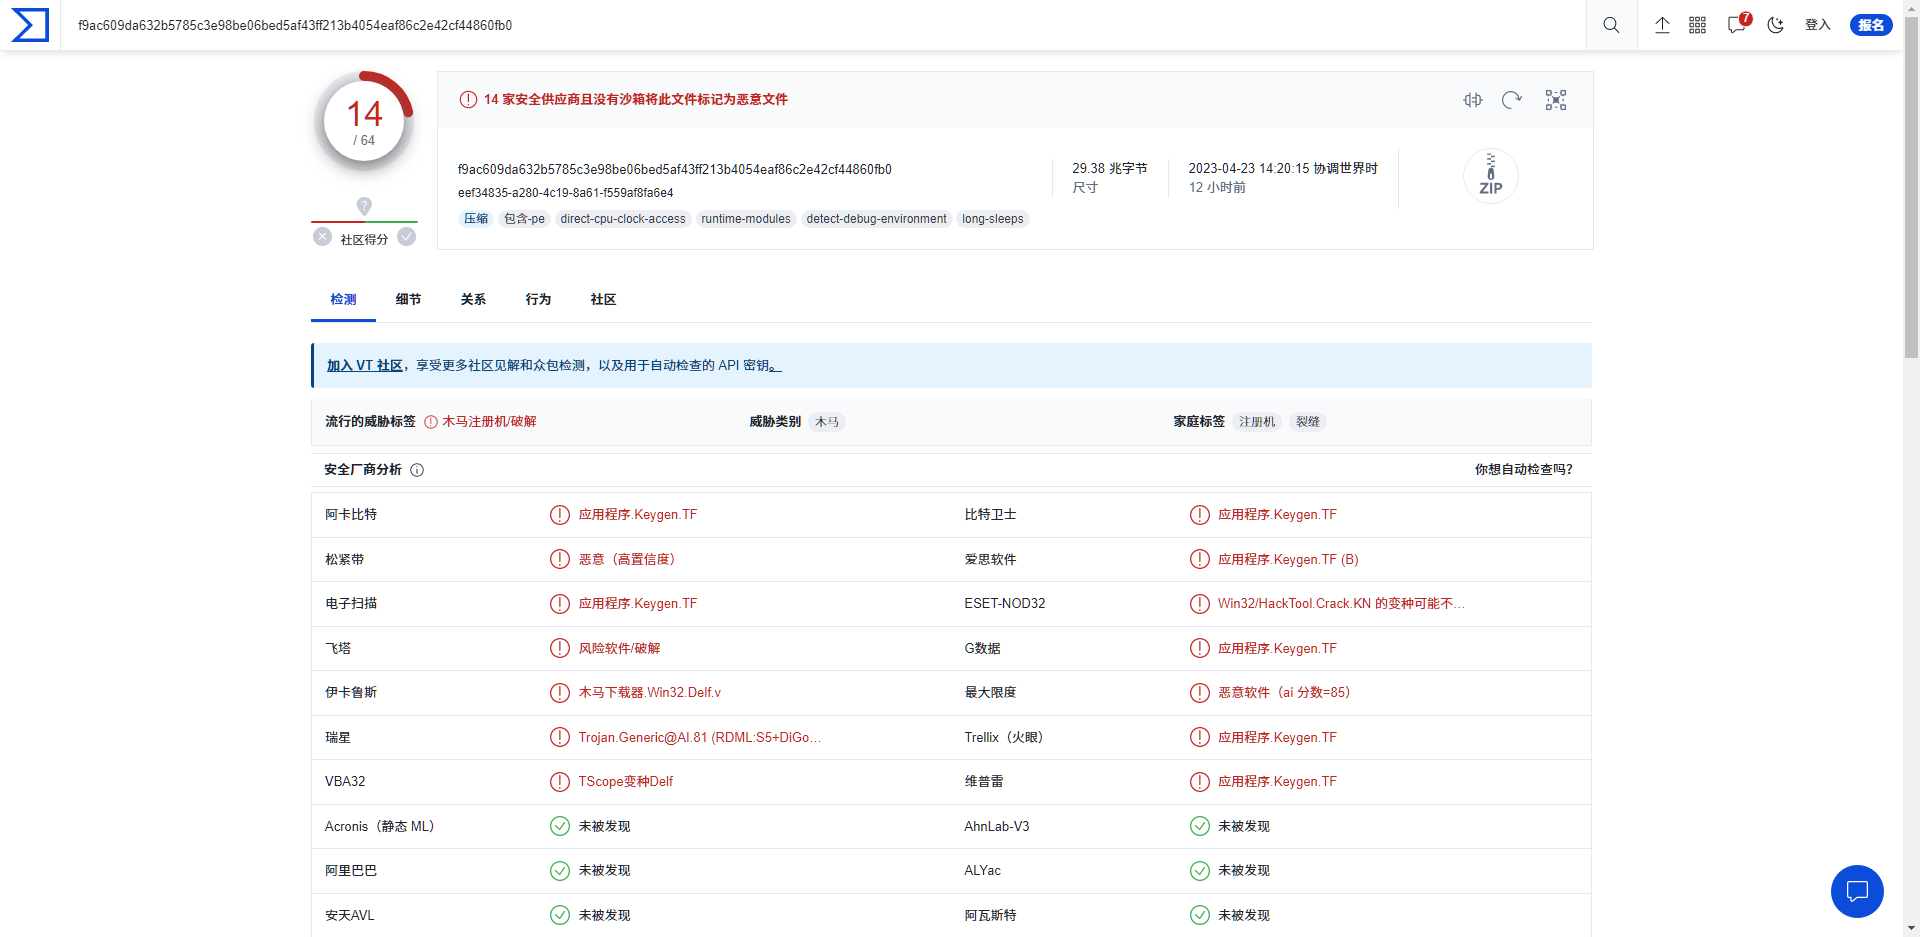Click the green check in AhnLab-V3 row
This screenshot has height=937, width=1920.
[1200, 826]
